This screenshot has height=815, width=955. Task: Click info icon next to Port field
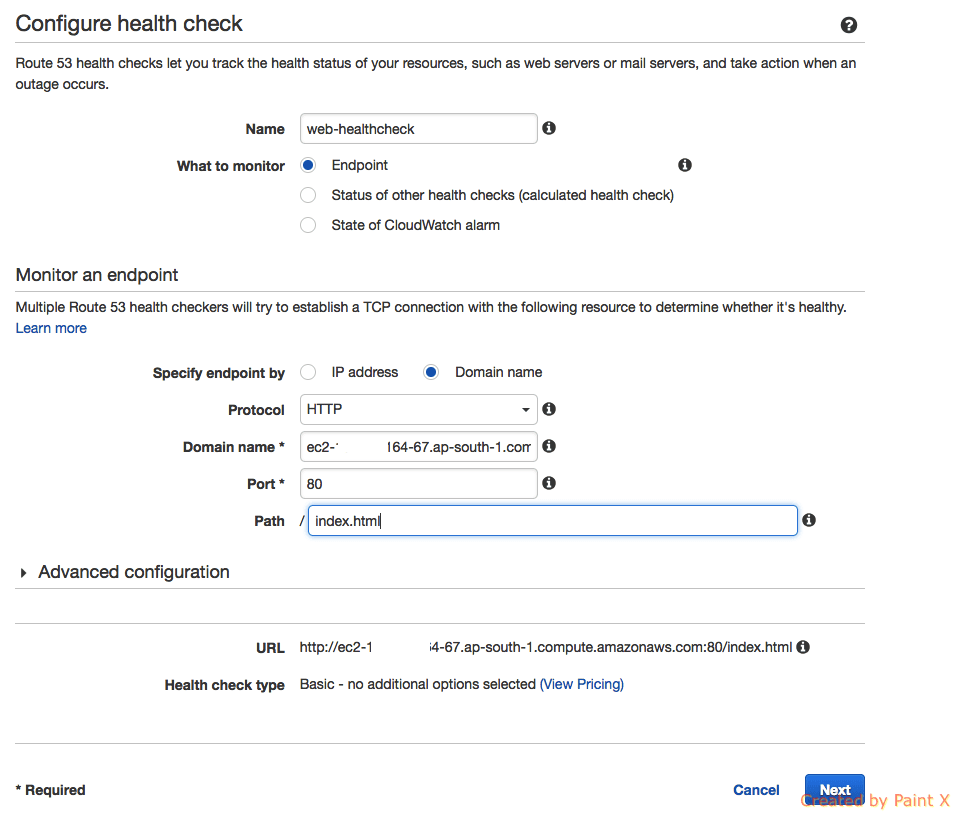[x=549, y=483]
